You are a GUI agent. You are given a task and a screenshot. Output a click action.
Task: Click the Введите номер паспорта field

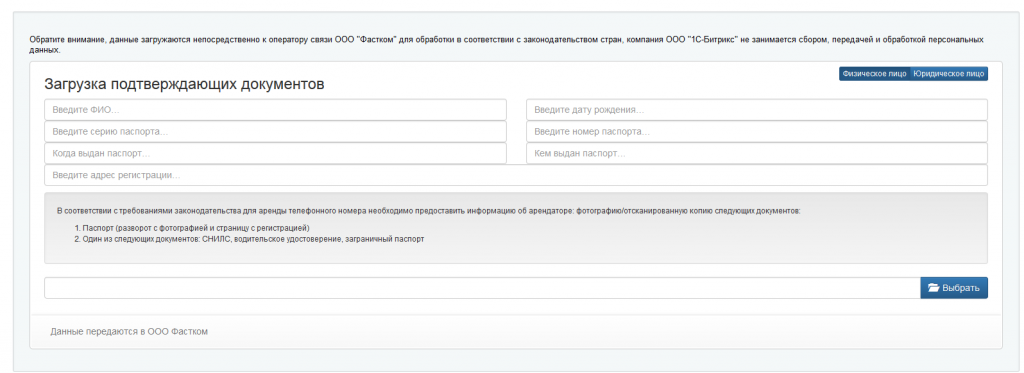pos(757,131)
